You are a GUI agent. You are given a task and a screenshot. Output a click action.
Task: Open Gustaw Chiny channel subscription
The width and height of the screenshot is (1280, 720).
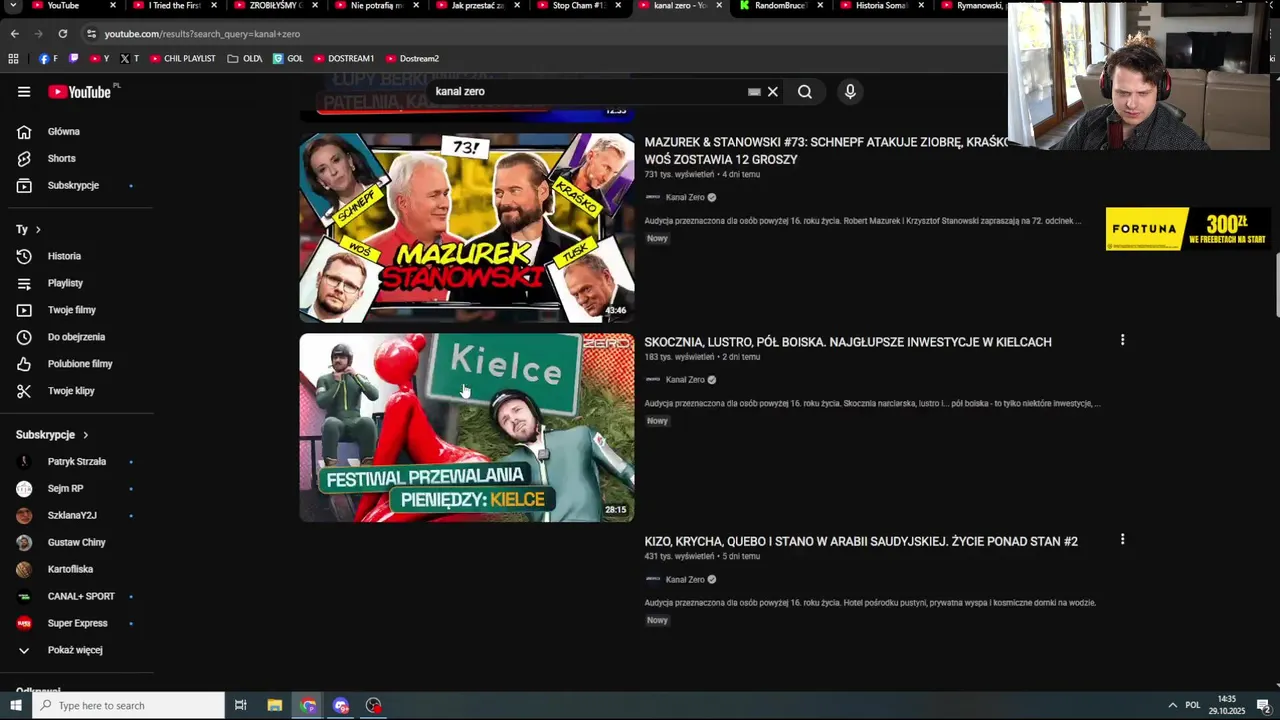click(x=77, y=543)
